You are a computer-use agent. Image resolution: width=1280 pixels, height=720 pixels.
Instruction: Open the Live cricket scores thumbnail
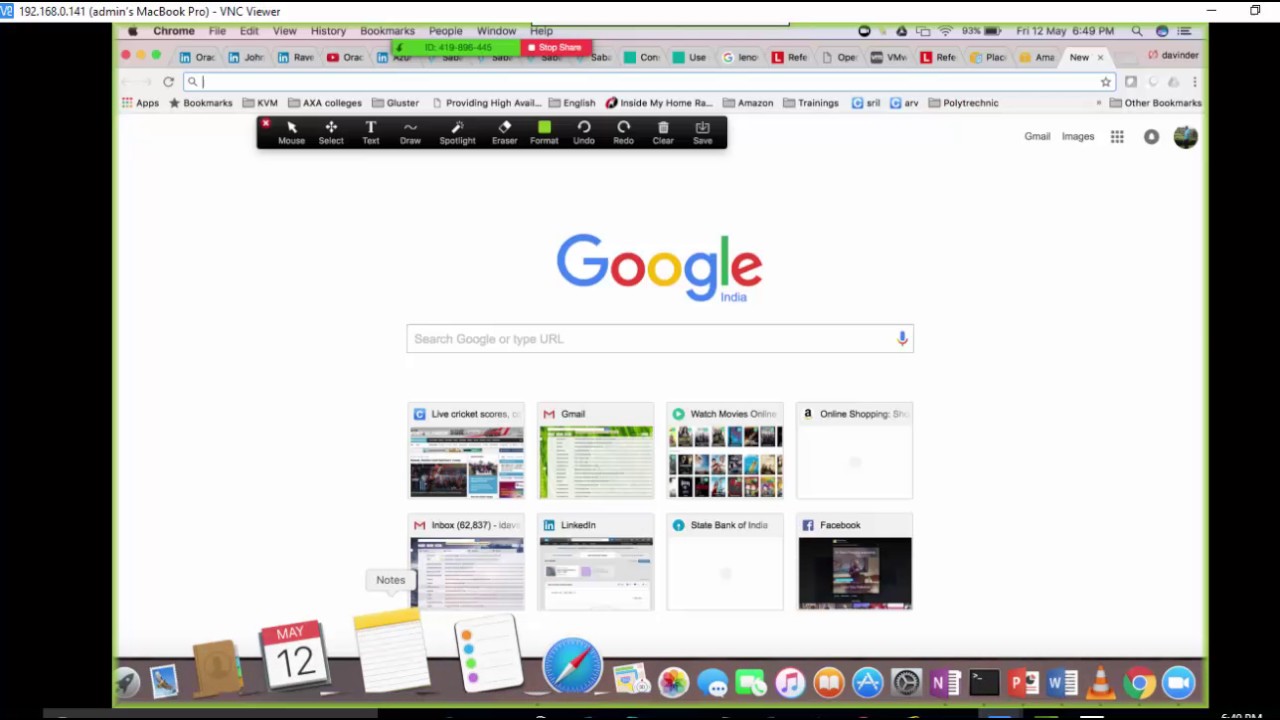pos(466,451)
